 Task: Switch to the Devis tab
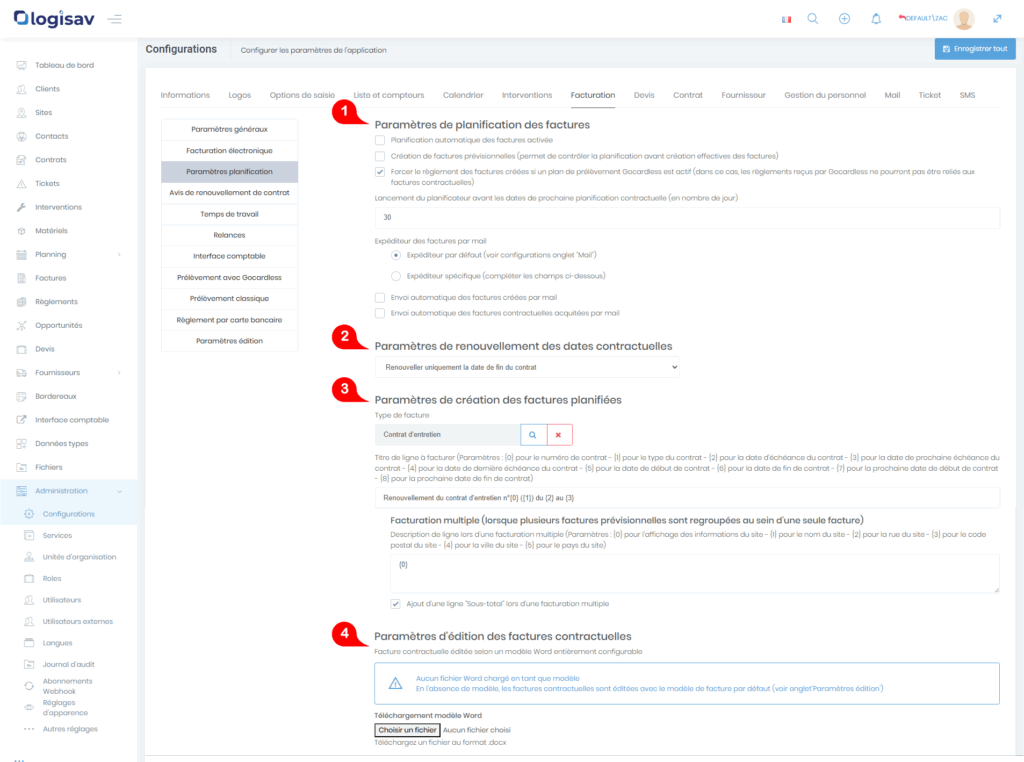644,95
